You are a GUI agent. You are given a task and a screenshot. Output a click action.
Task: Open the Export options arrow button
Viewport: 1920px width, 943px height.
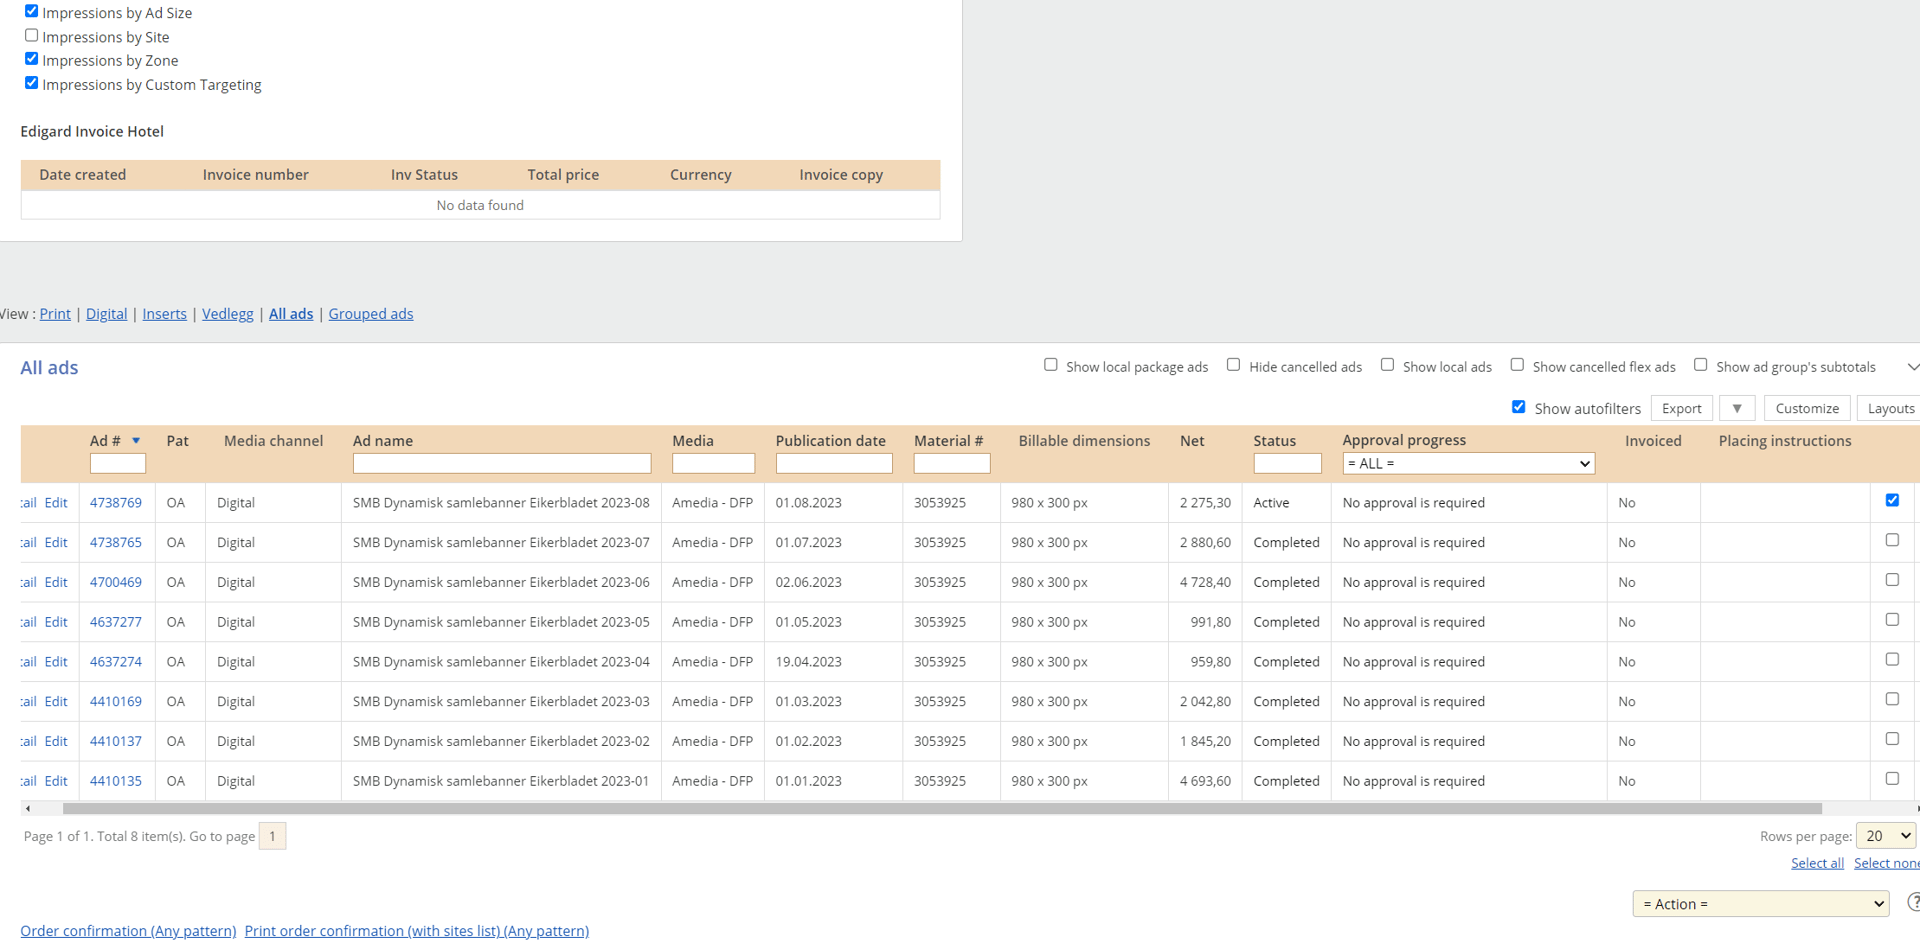1737,408
